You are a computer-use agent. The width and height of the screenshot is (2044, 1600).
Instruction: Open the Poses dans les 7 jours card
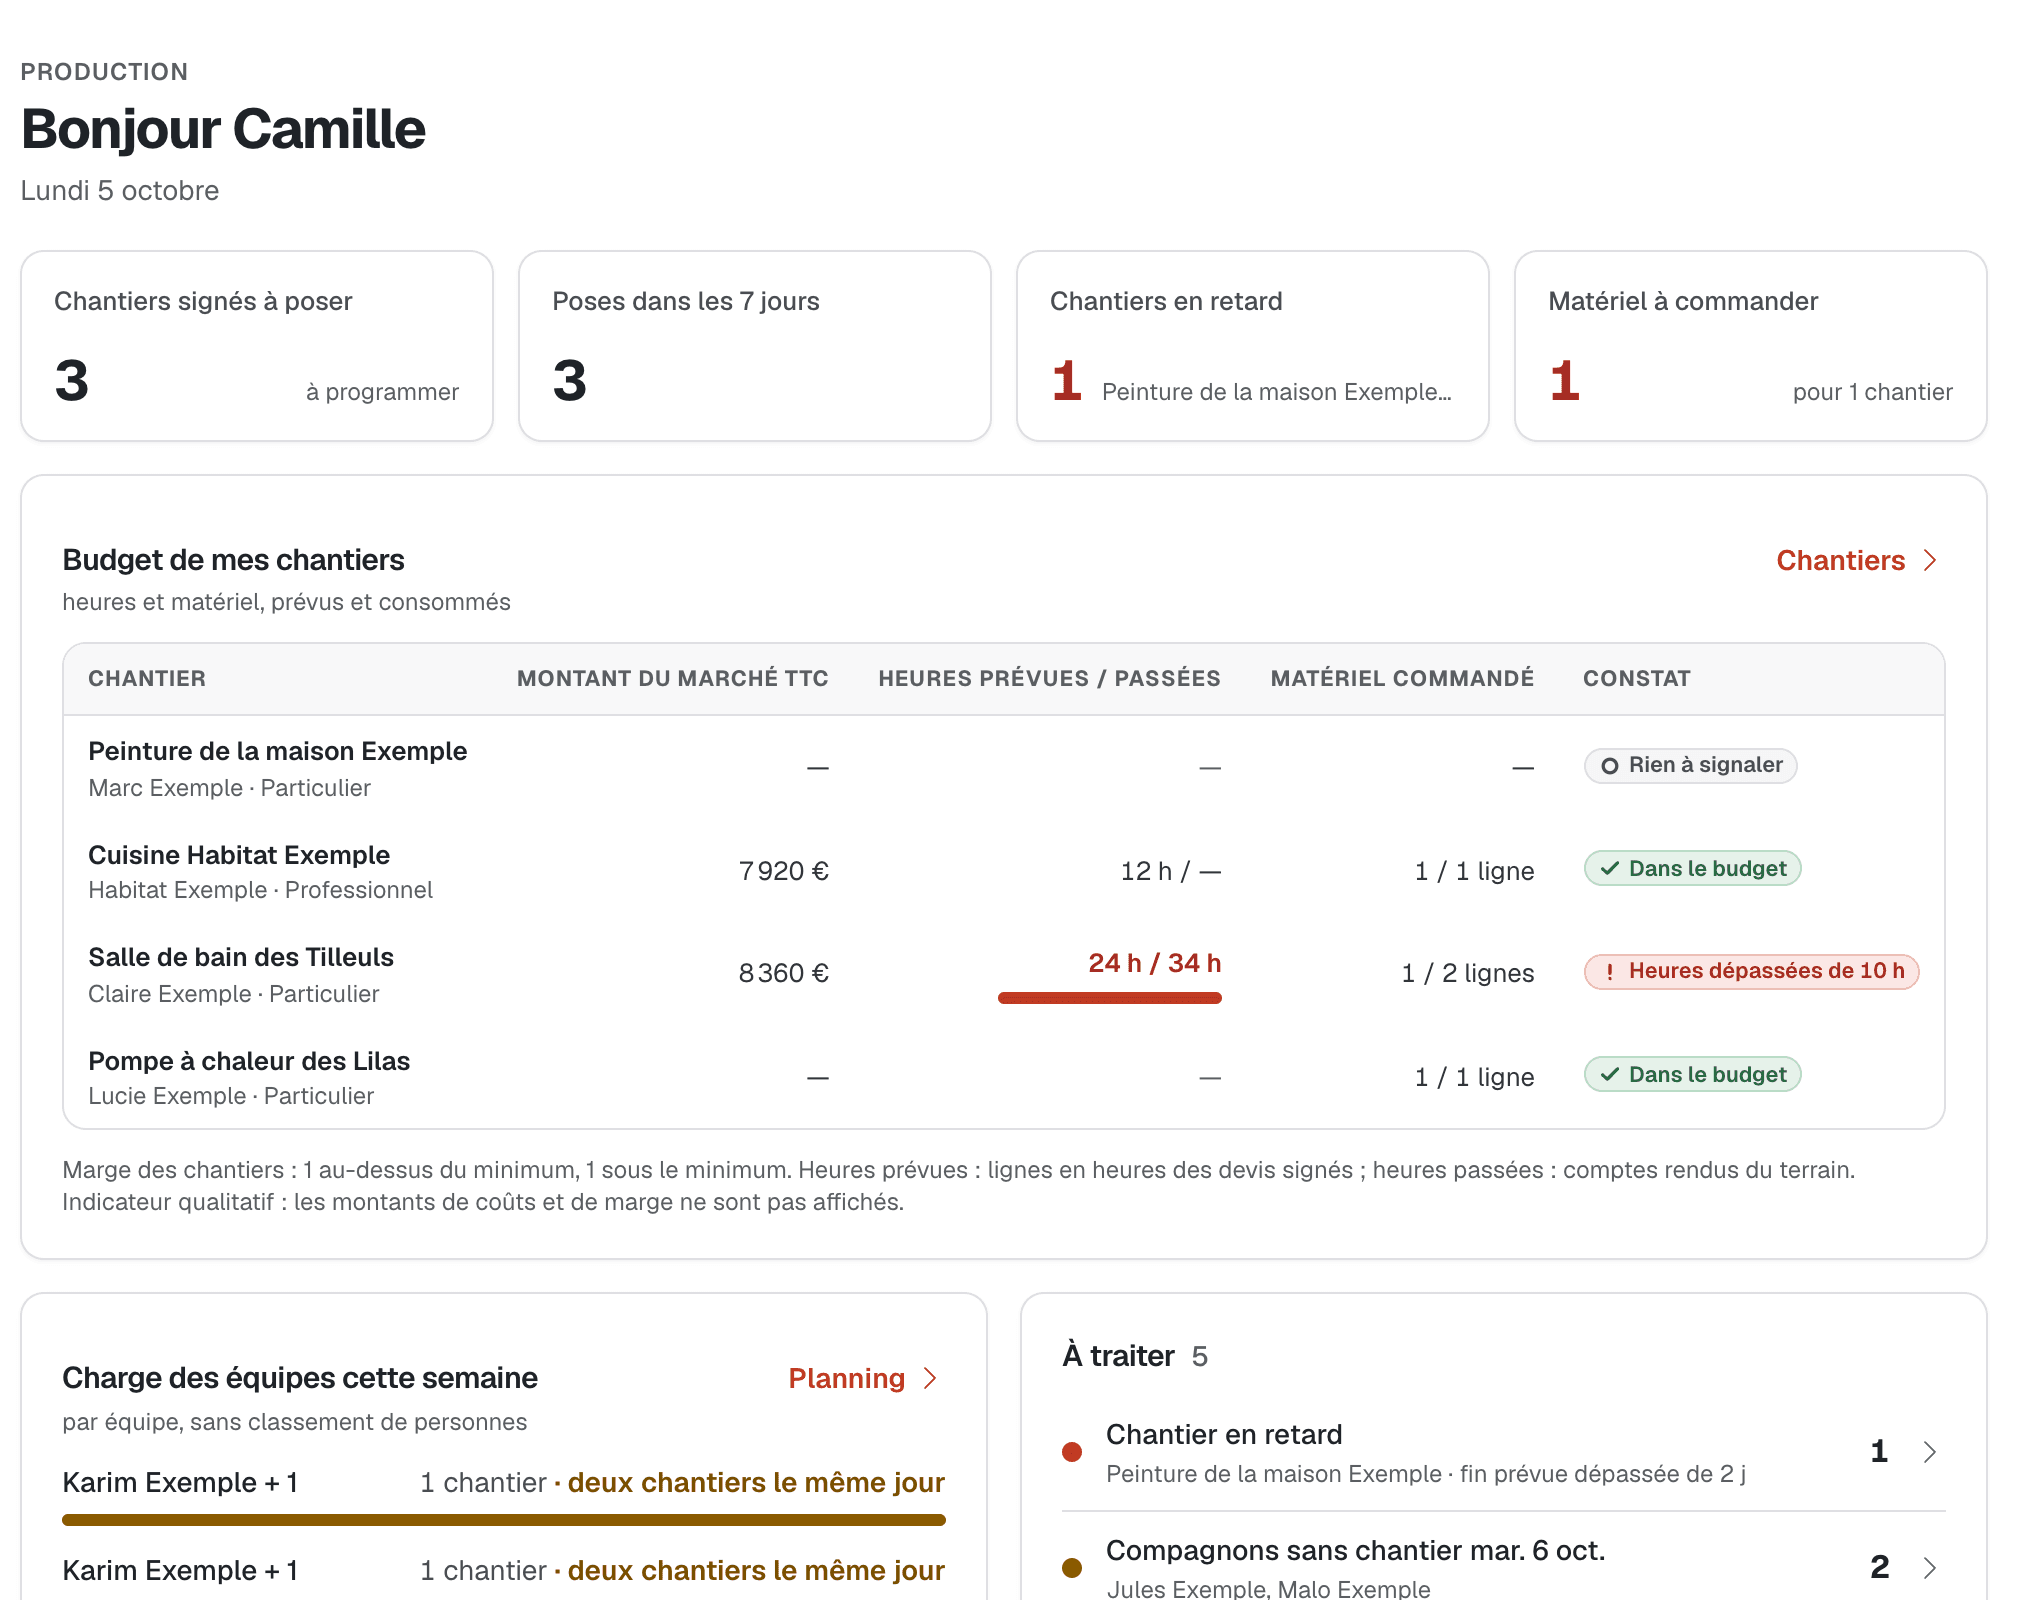point(755,346)
